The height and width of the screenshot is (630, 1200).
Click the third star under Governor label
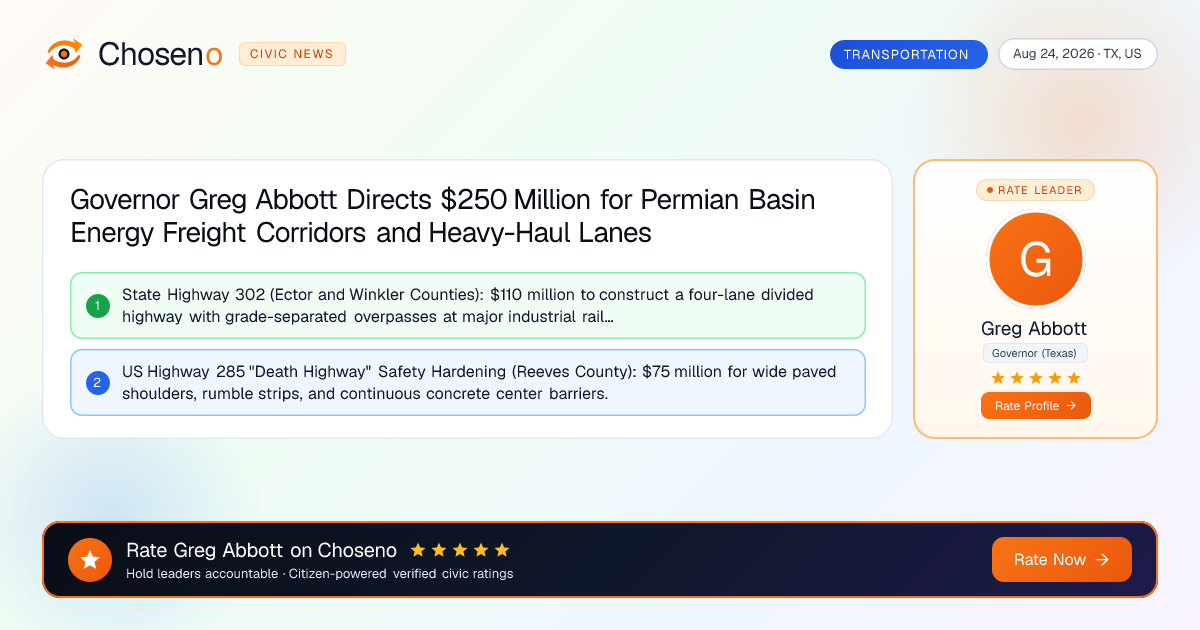(1035, 378)
